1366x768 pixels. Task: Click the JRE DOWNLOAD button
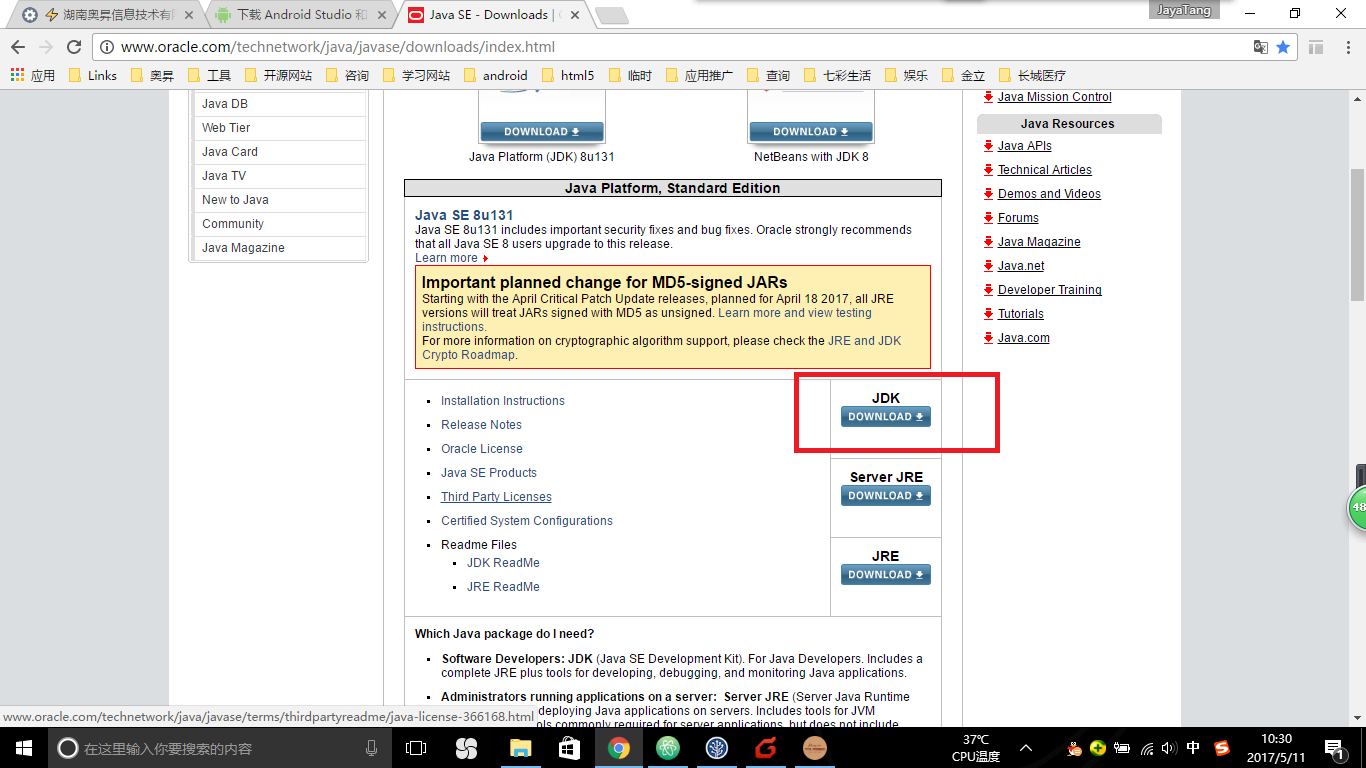tap(886, 575)
